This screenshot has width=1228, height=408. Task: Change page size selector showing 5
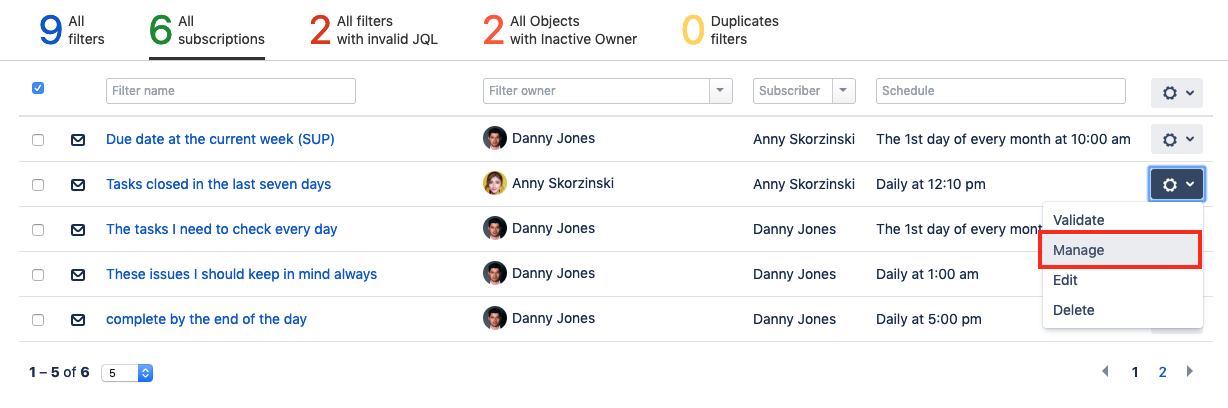point(127,373)
